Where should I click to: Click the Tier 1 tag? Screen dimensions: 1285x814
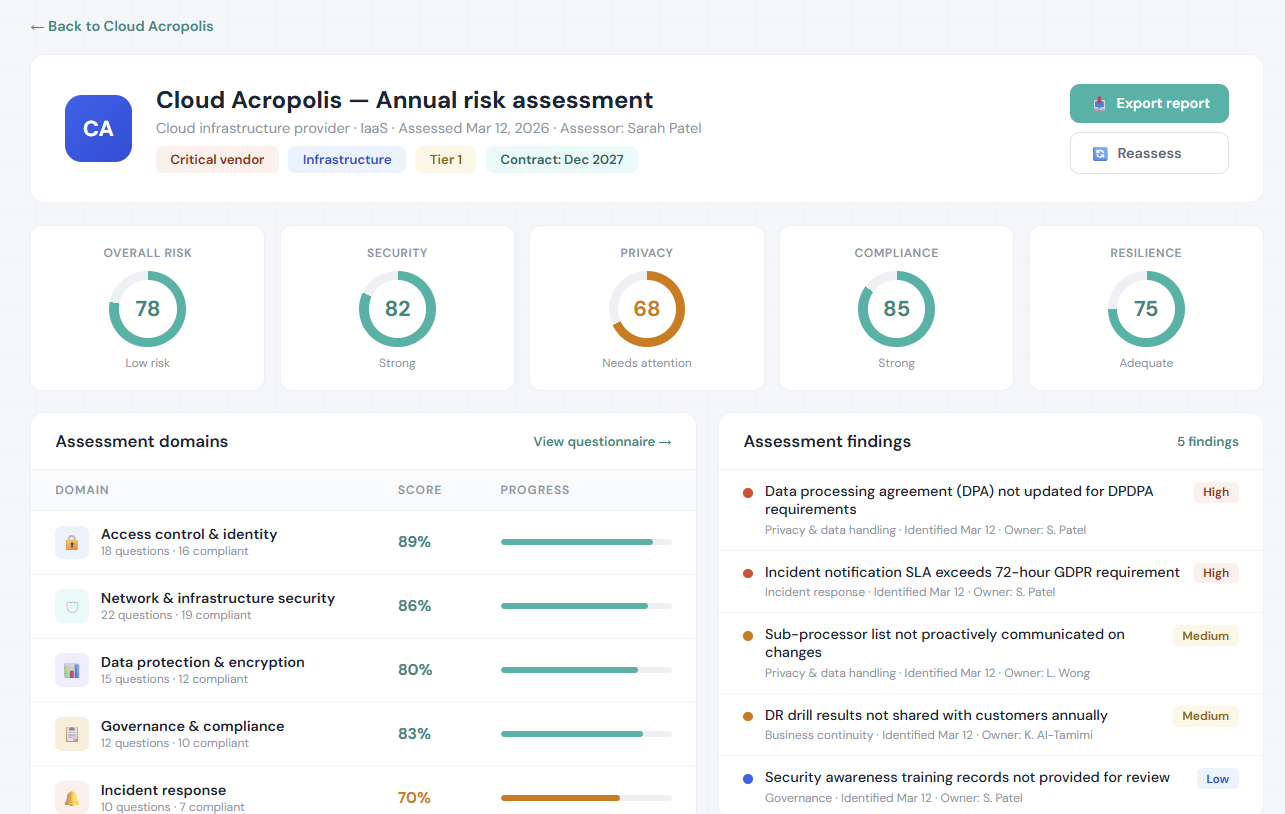click(446, 159)
